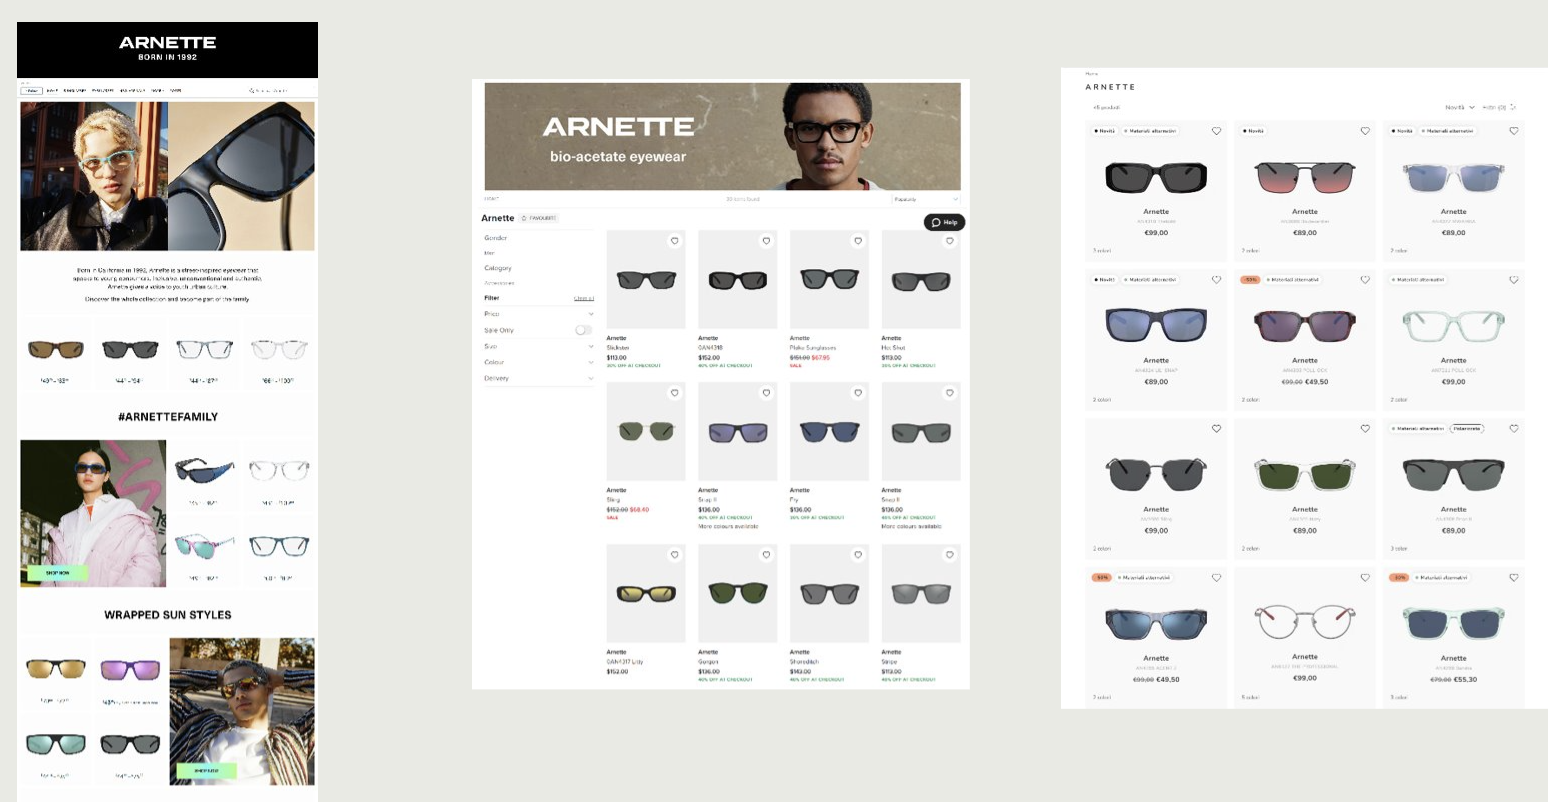Click the speech bubble icon in Help
This screenshot has height=802, width=1548.
click(936, 222)
